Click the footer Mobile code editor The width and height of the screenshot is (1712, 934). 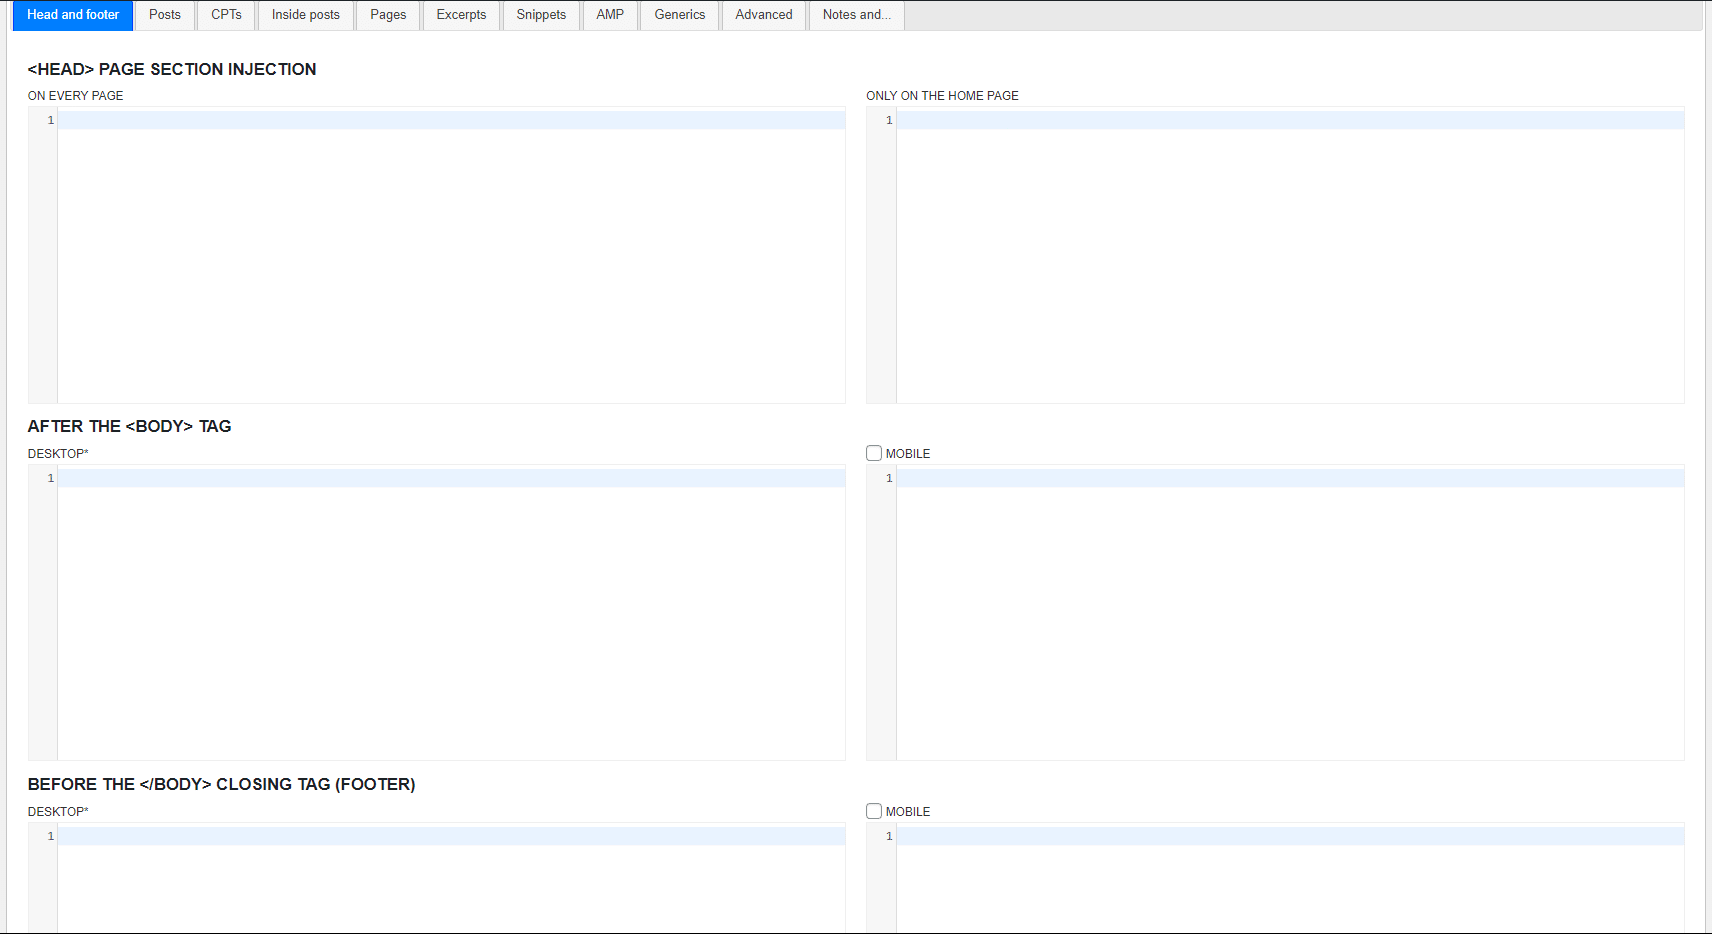click(1290, 880)
